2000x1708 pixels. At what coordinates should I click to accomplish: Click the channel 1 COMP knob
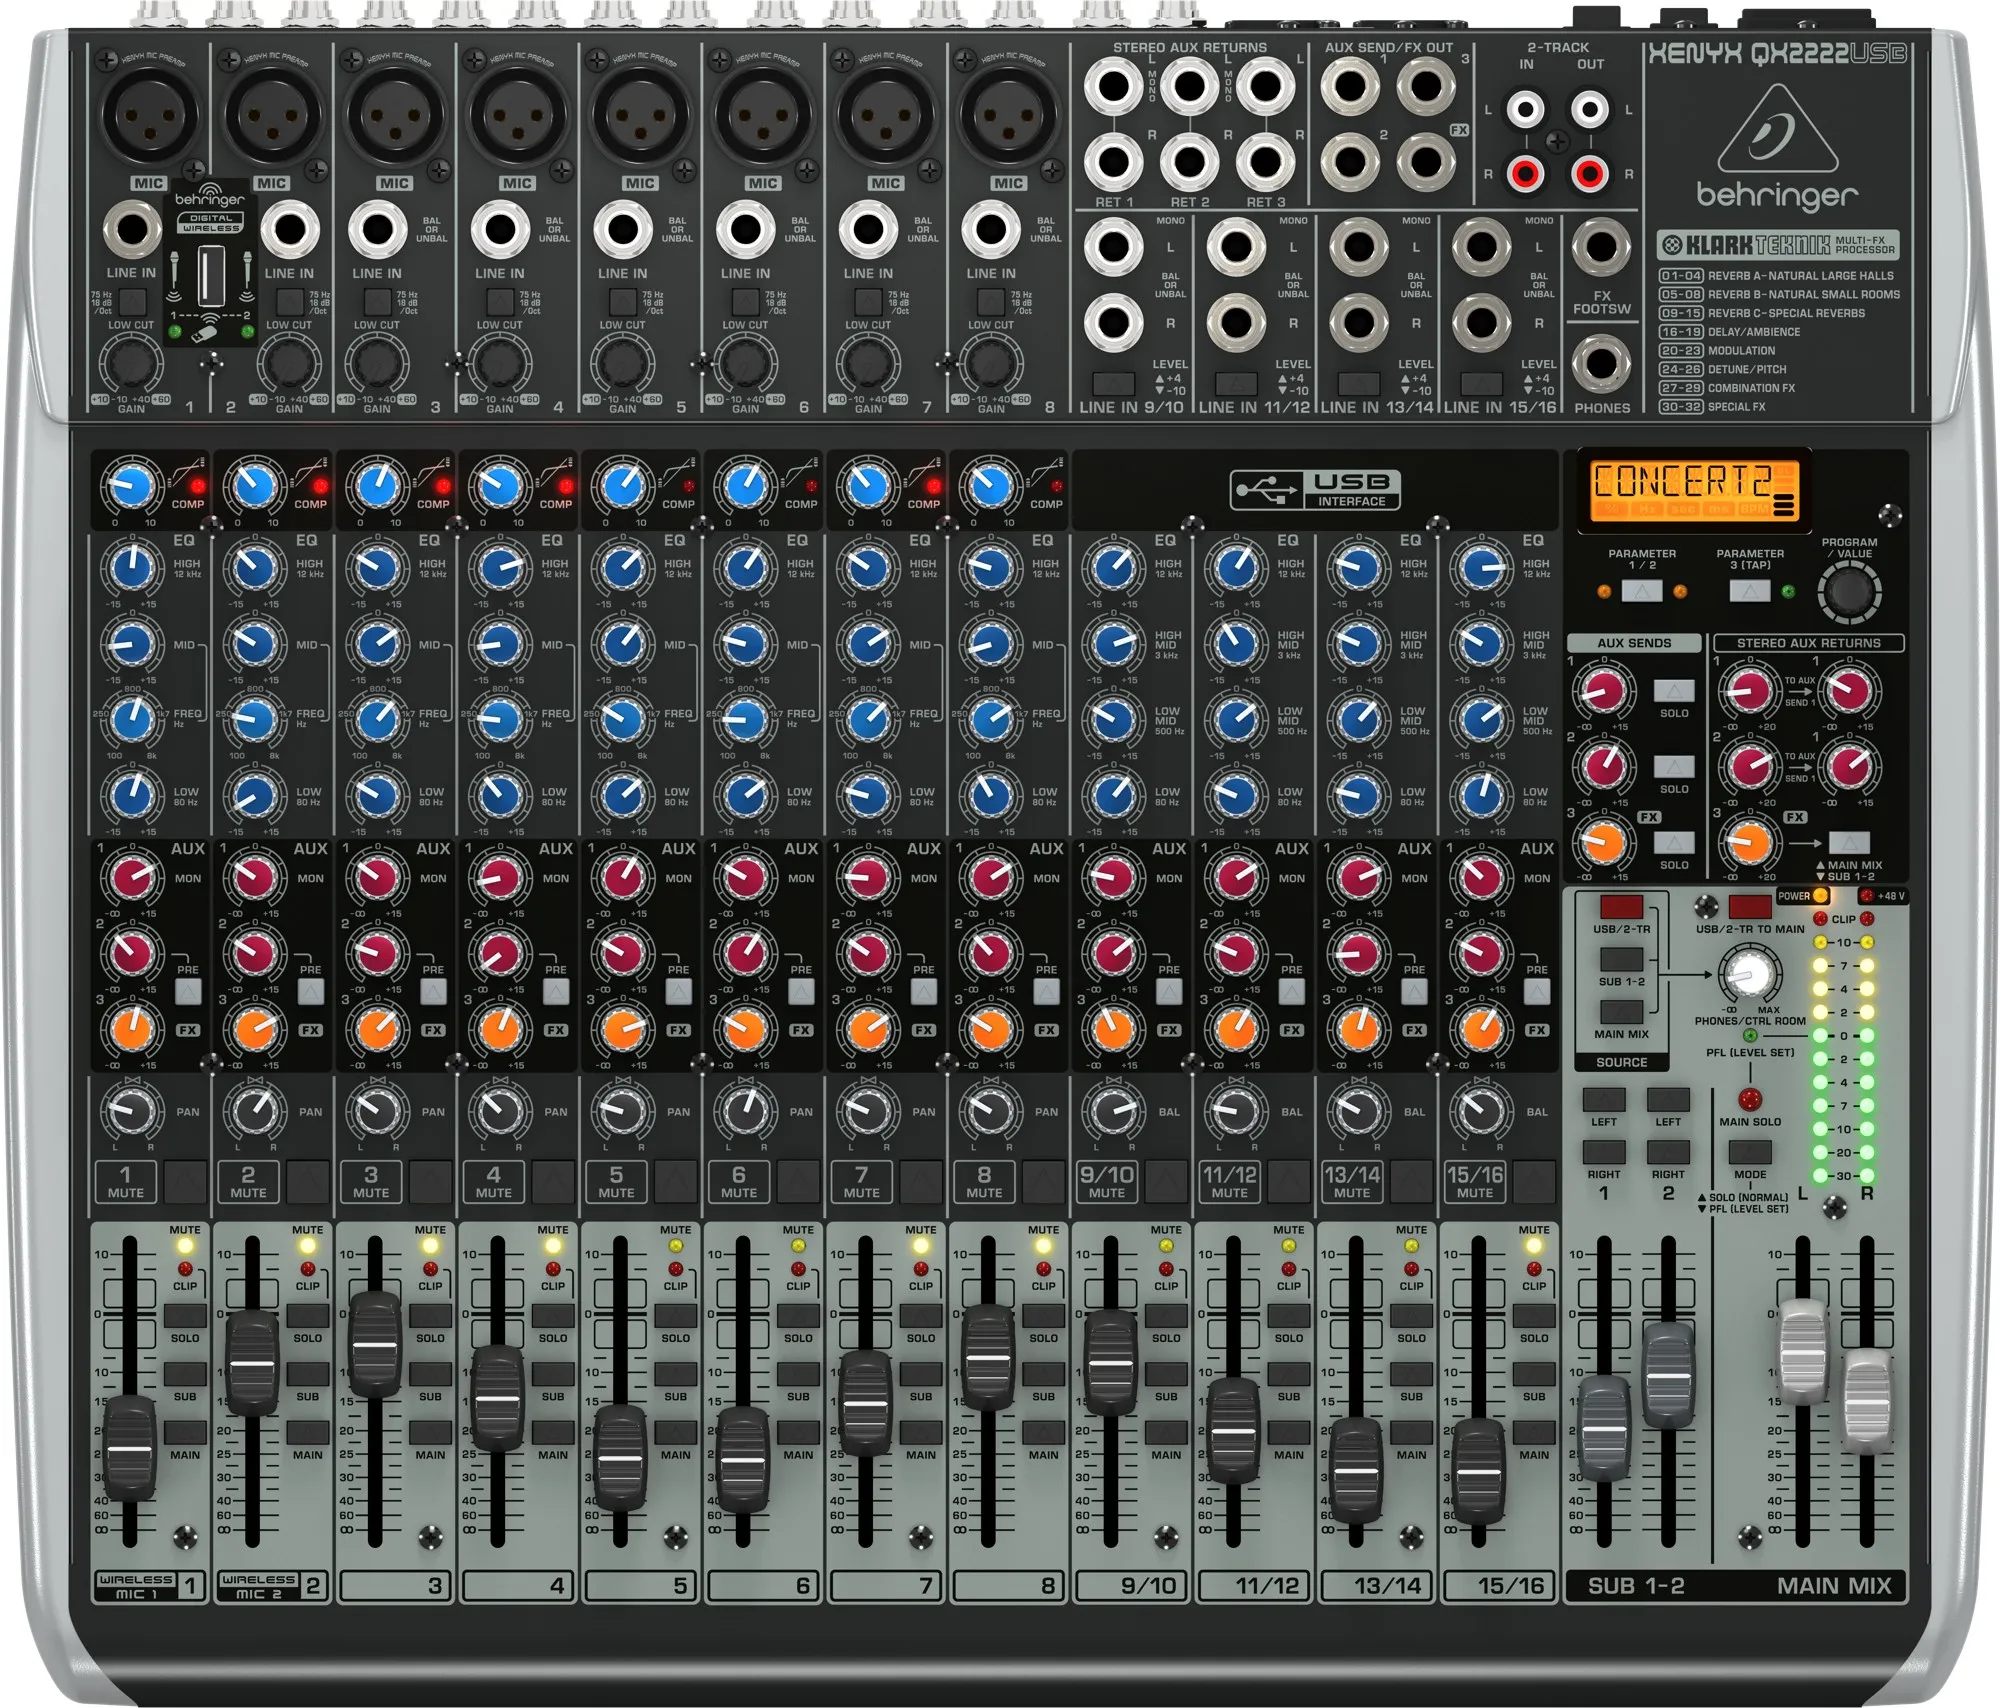click(131, 487)
